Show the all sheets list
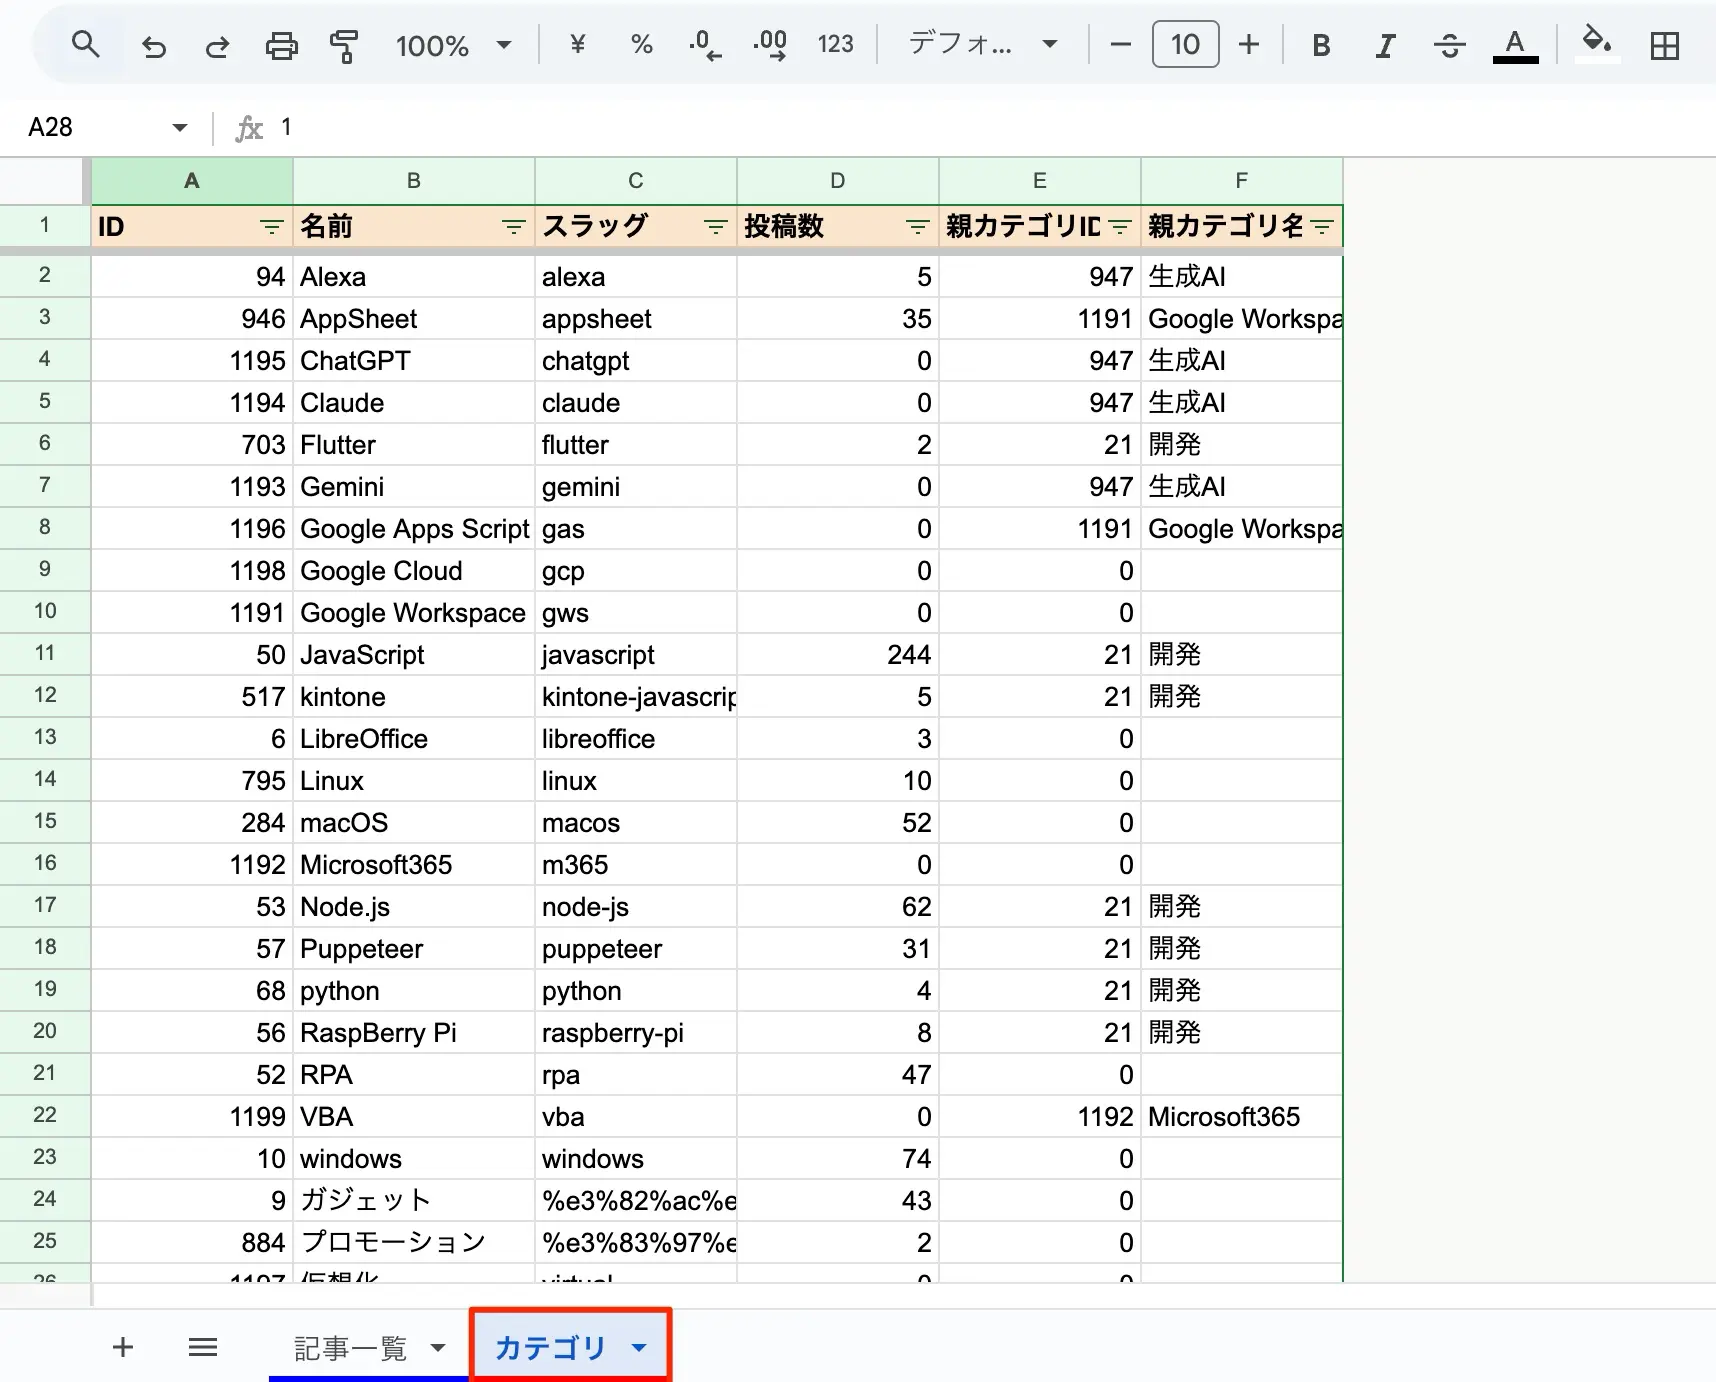Image resolution: width=1716 pixels, height=1382 pixels. click(x=203, y=1347)
